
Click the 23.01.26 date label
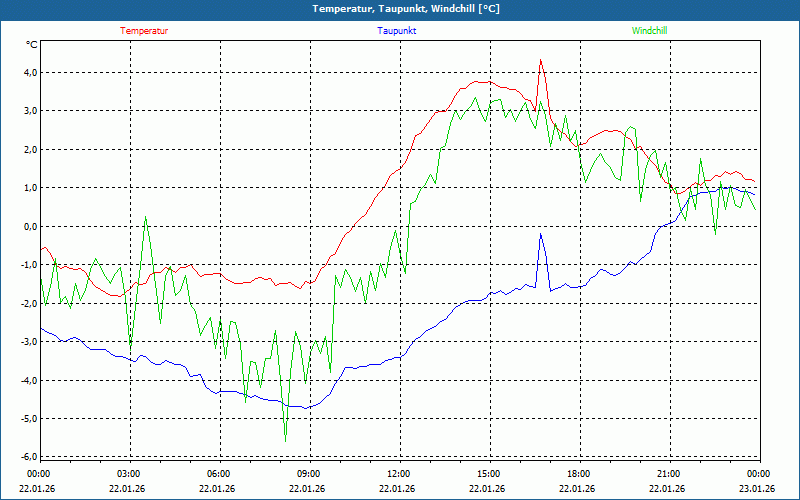point(757,489)
